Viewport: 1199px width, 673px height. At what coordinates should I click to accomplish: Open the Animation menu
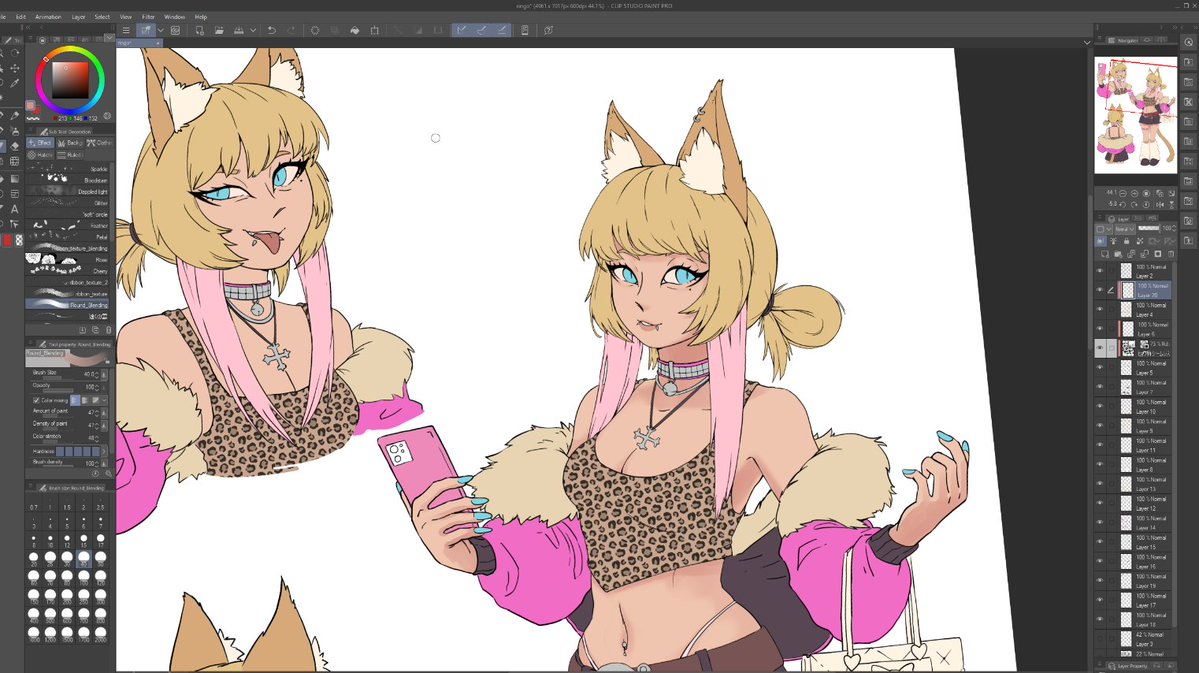(x=48, y=17)
